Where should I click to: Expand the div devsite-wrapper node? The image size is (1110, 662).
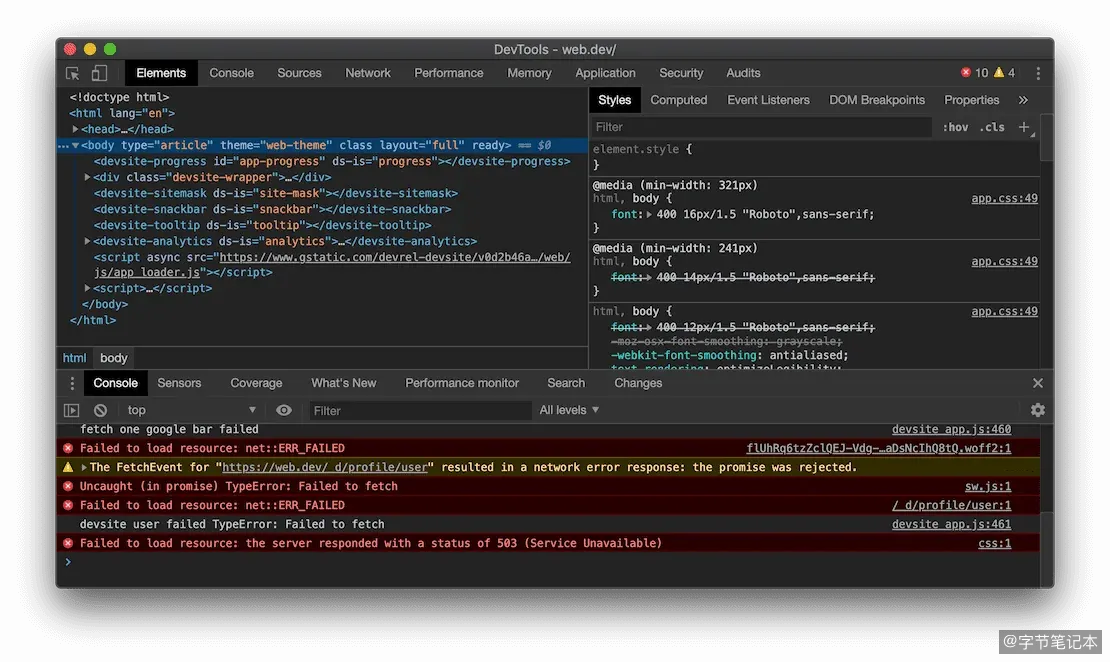[x=87, y=177]
